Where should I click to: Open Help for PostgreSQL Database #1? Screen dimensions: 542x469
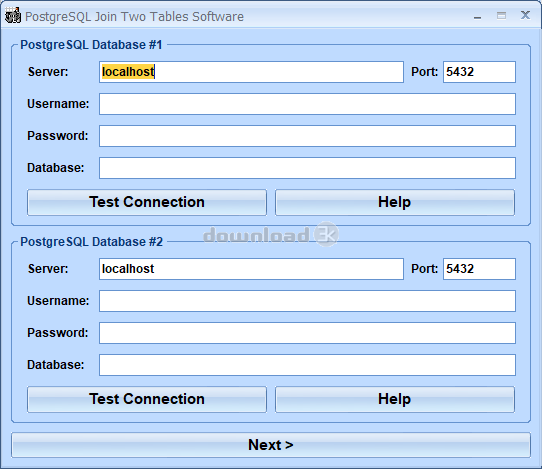[395, 202]
